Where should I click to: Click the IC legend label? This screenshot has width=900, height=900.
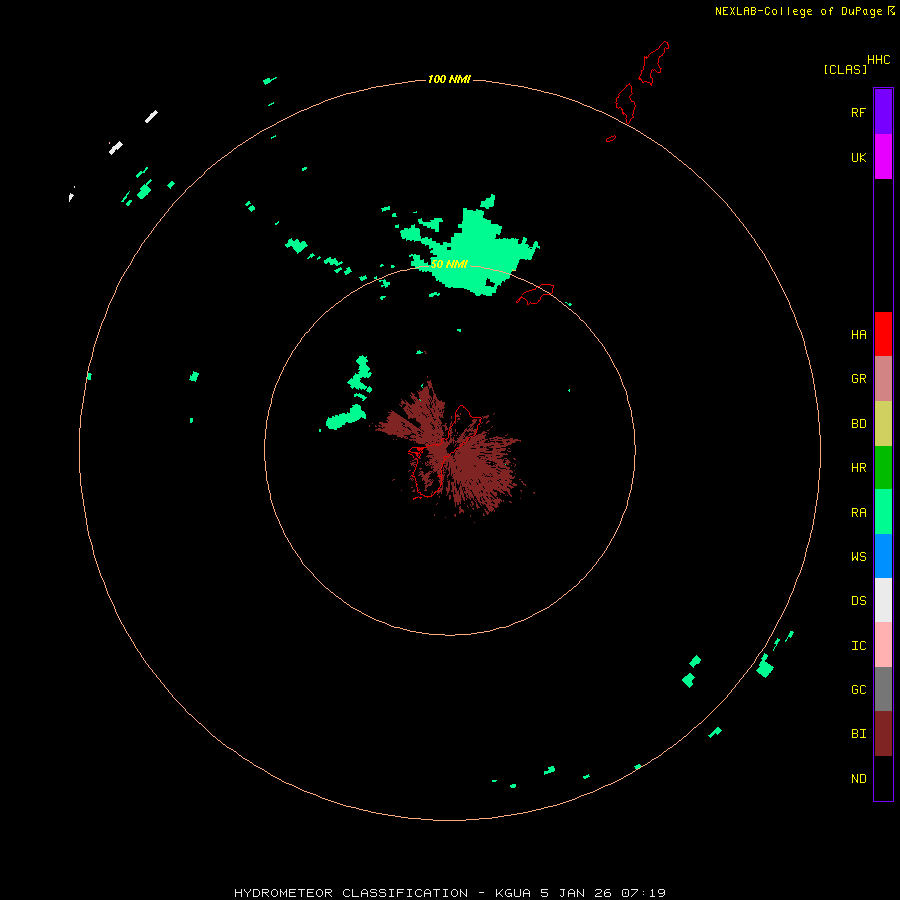(x=858, y=646)
